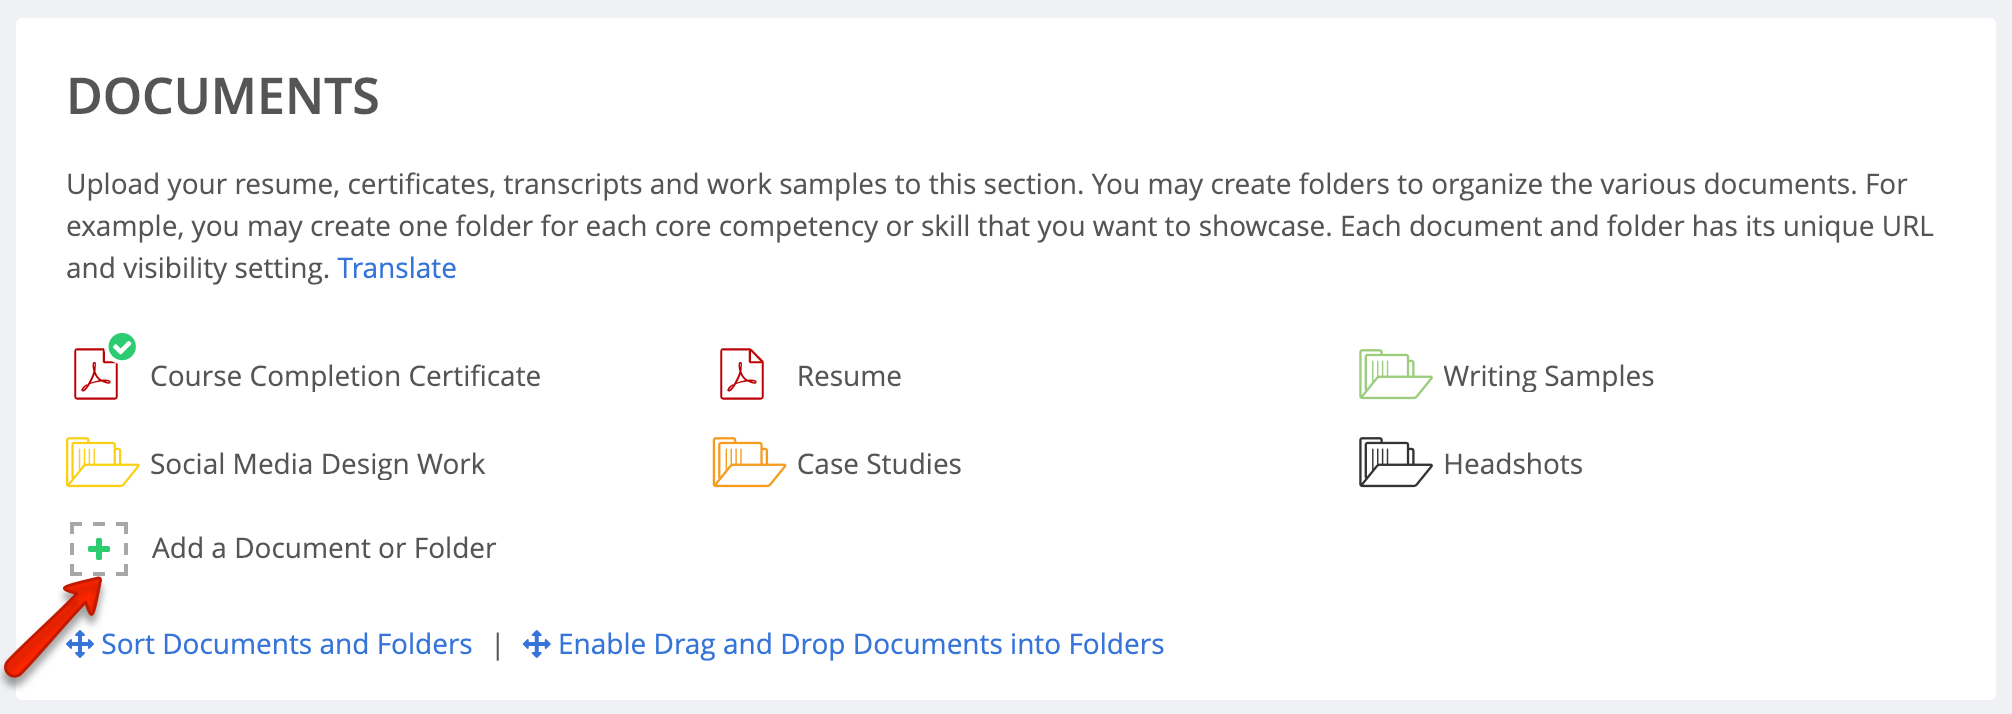
Task: Open the Social Media Design Work label
Action: pyautogui.click(x=317, y=464)
